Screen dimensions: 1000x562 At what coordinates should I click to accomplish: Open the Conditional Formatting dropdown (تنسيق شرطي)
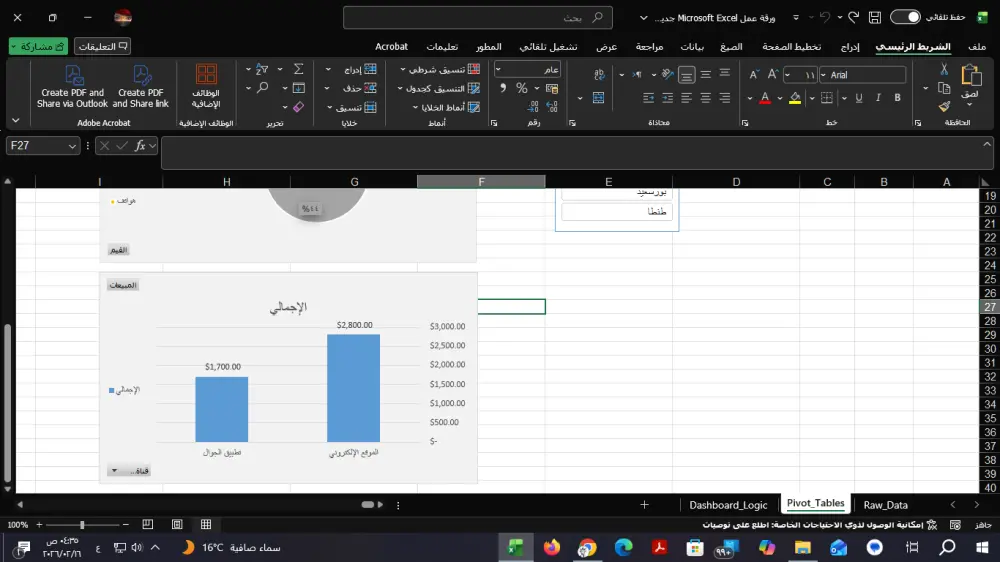(439, 69)
